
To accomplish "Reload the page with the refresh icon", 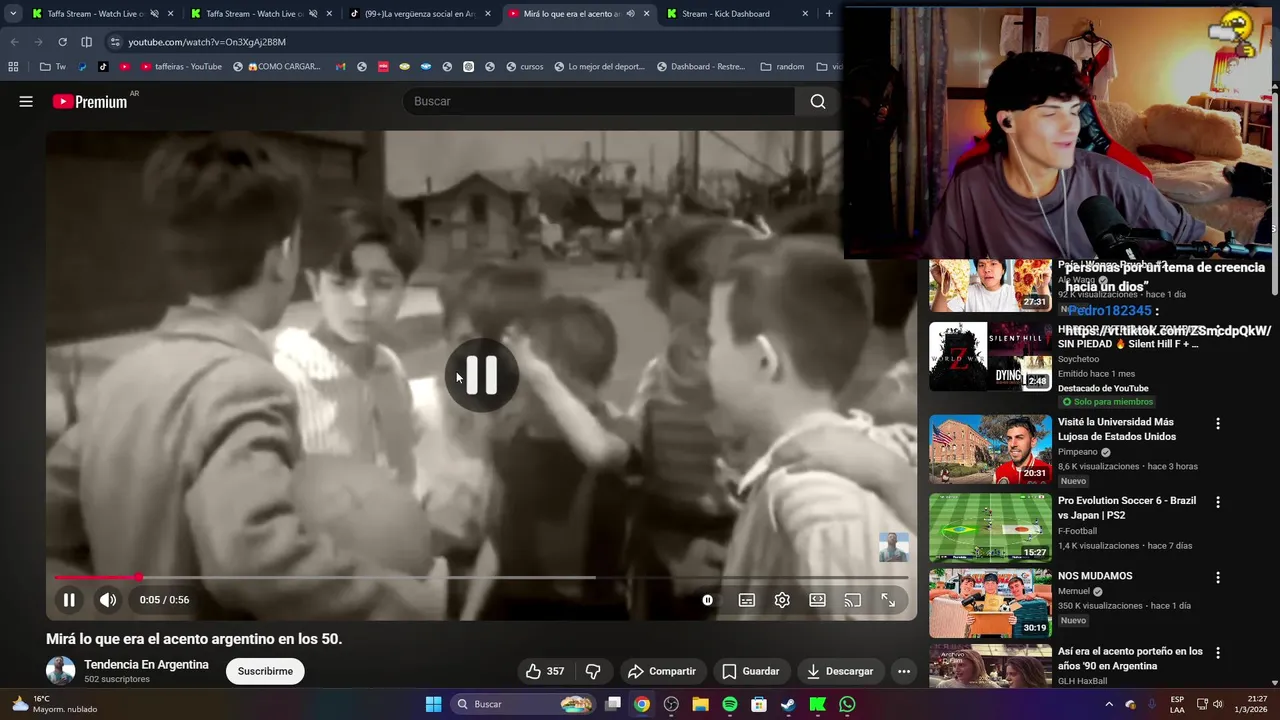I will tap(62, 42).
